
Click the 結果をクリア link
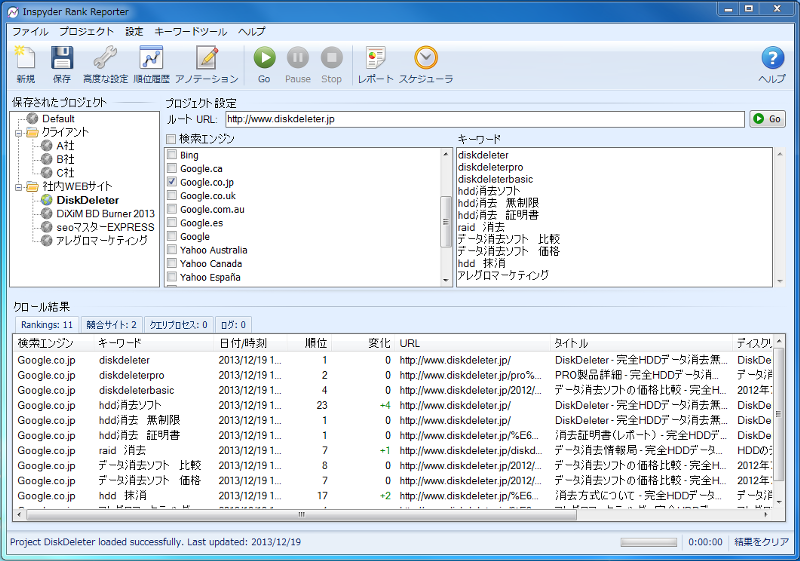761,542
